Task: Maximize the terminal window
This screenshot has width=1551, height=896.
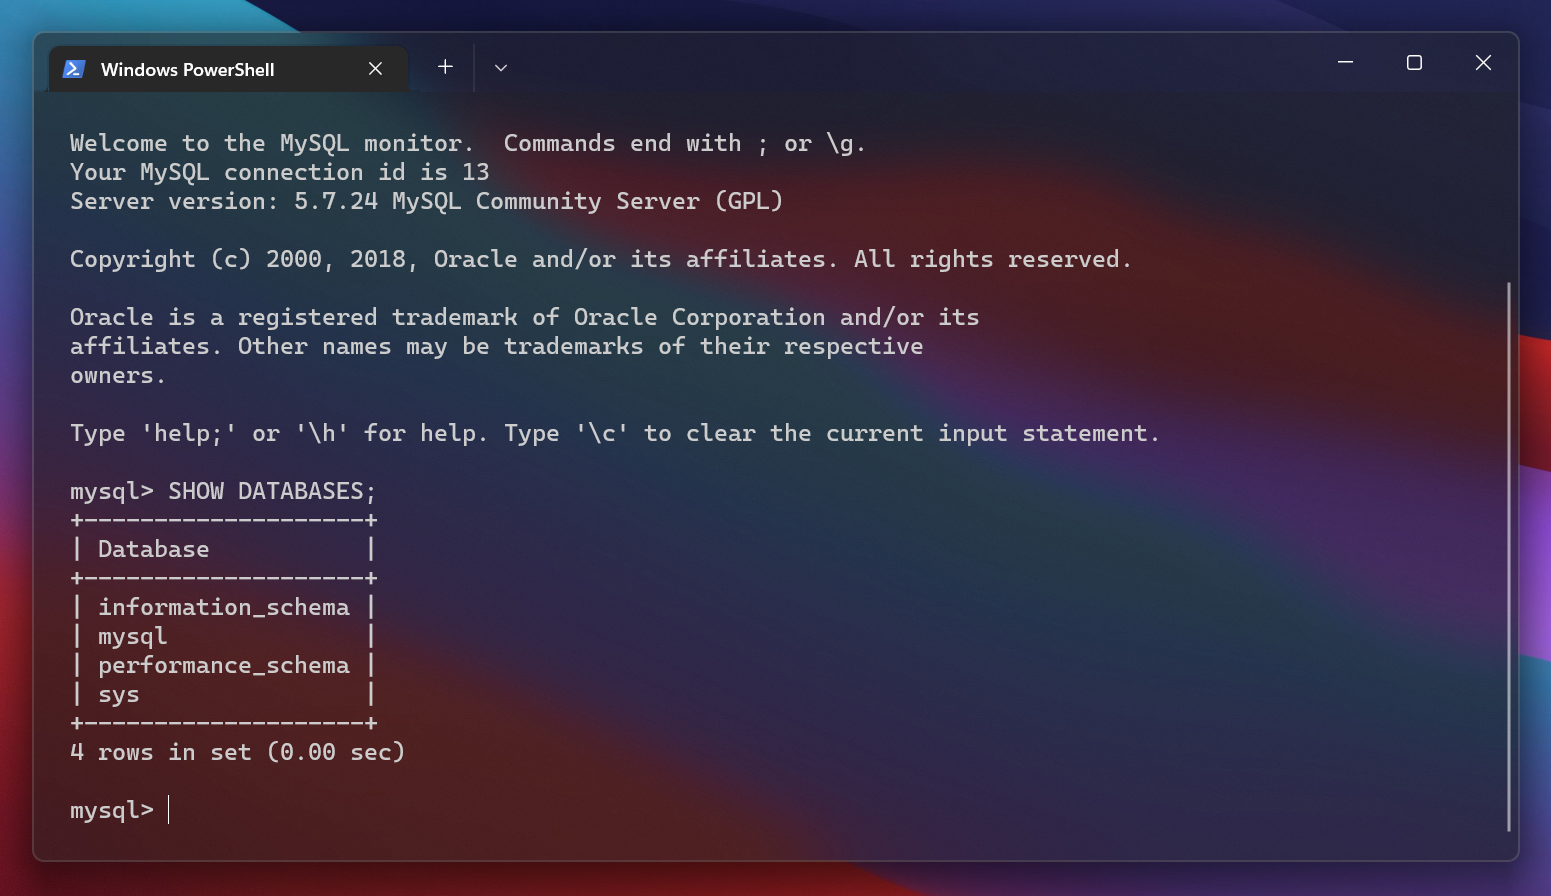Action: coord(1414,63)
